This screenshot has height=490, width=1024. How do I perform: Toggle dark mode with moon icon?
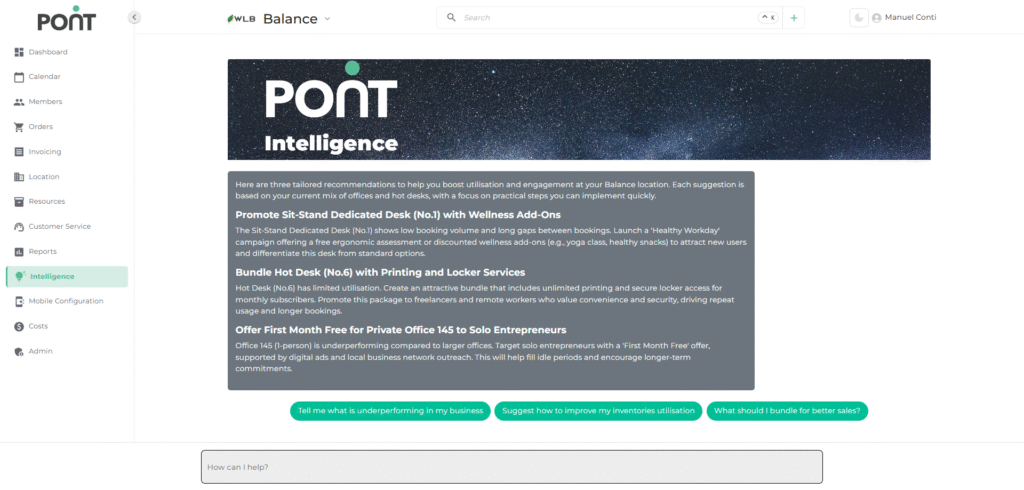[858, 18]
